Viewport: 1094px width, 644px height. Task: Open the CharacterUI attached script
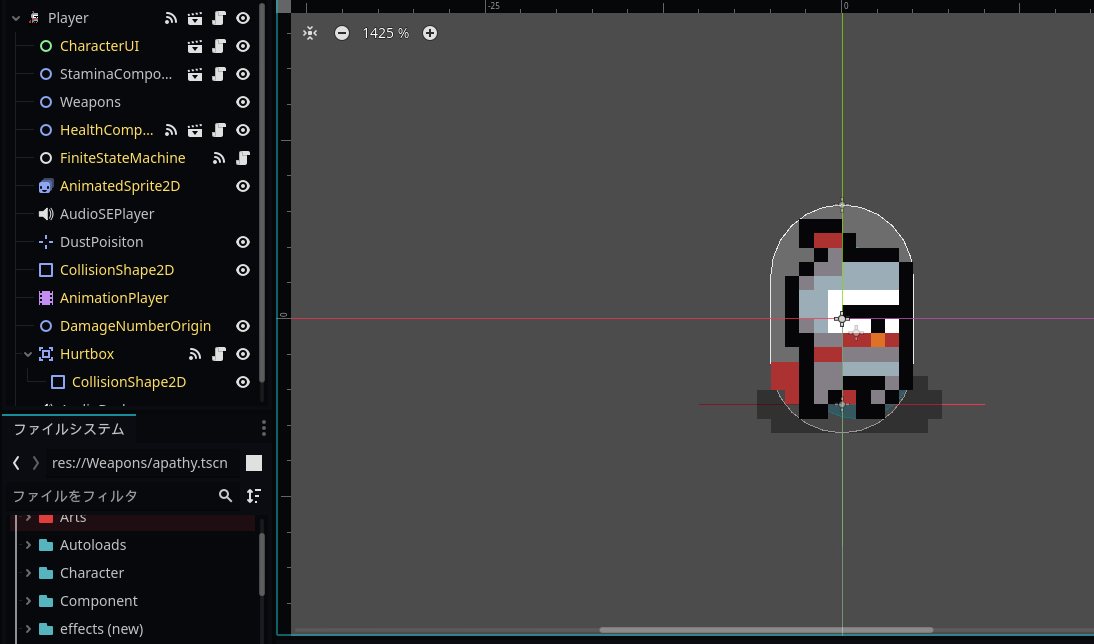coord(219,46)
